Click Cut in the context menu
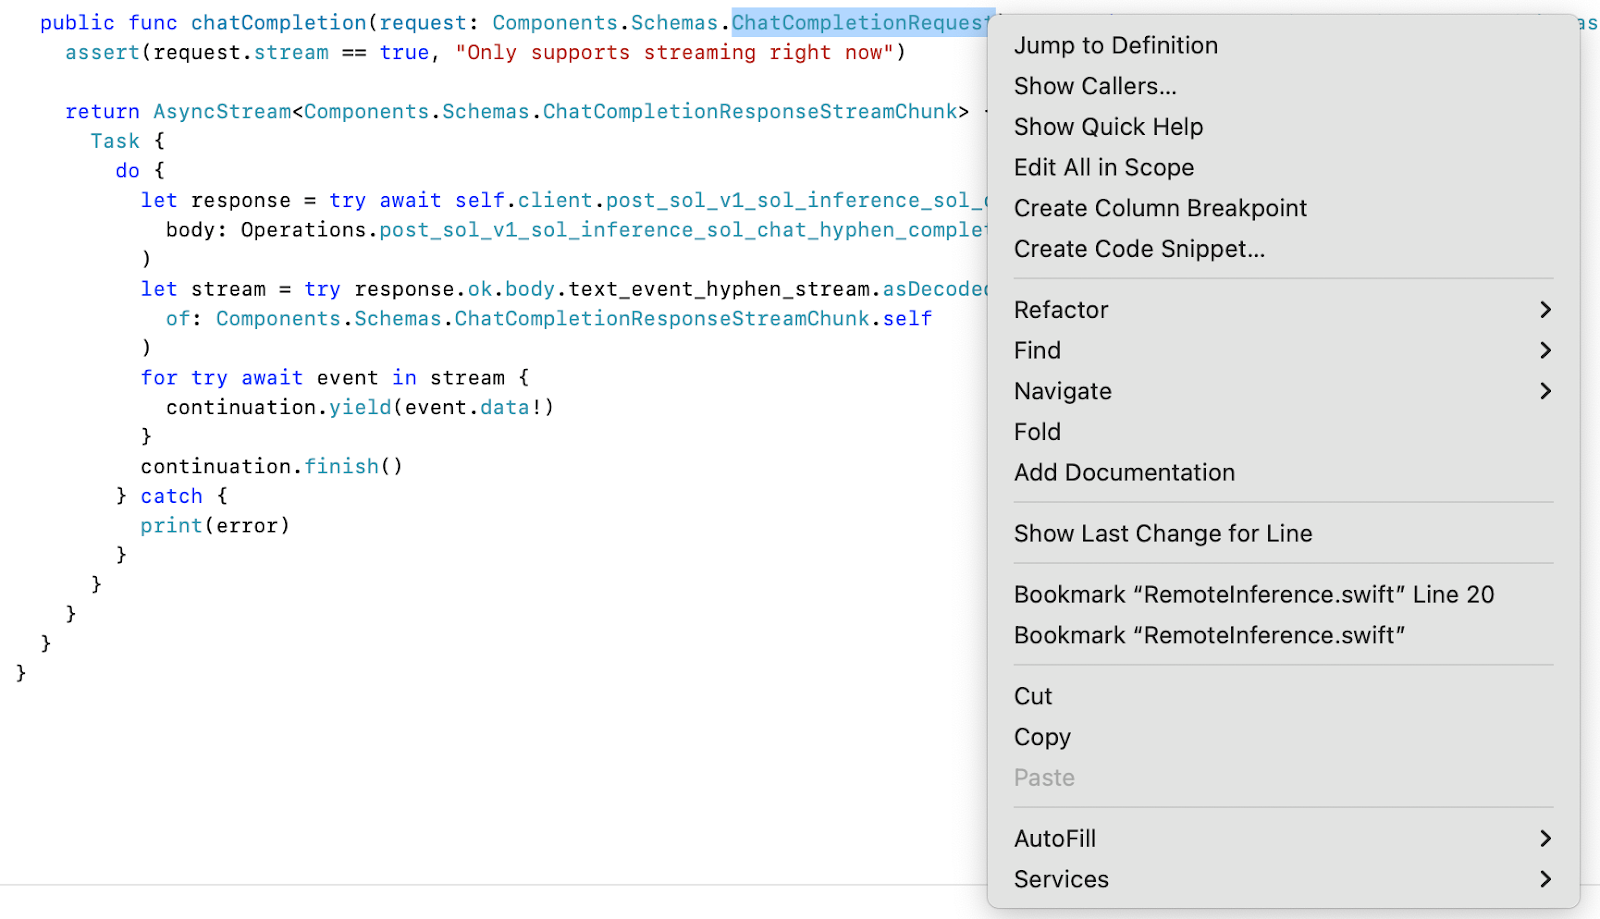Screen dimensions: 1600x919 (x=1033, y=697)
